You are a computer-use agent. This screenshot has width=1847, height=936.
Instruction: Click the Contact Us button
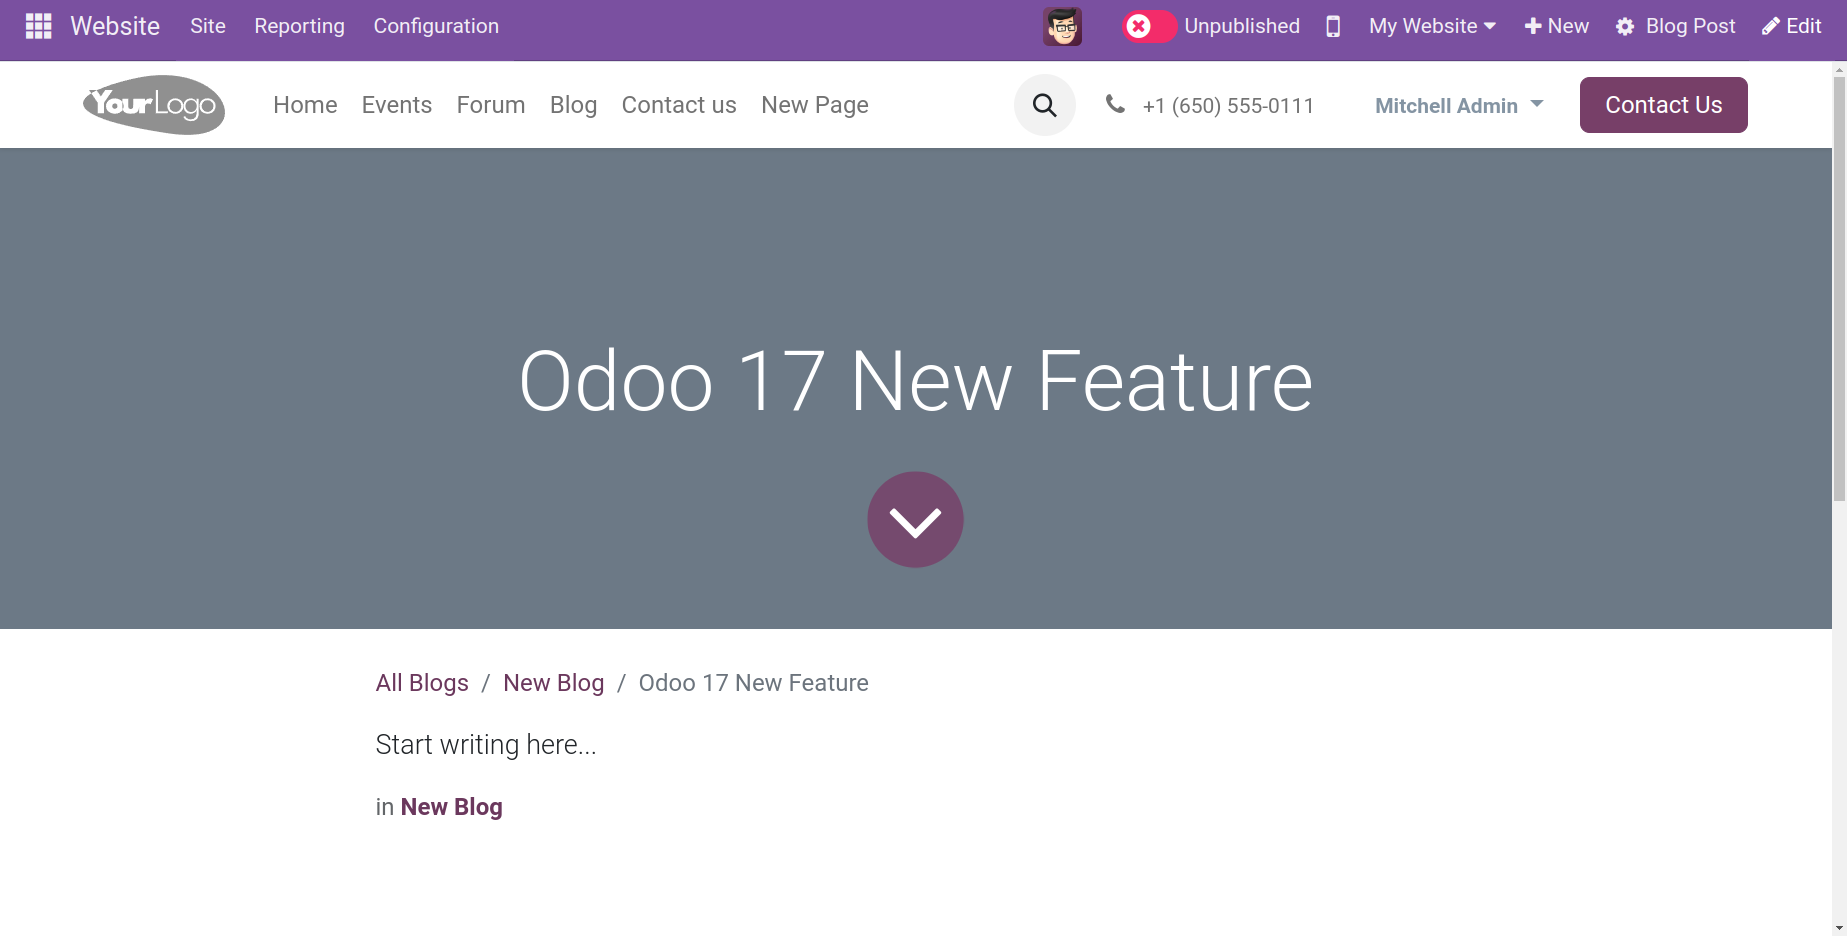tap(1663, 105)
